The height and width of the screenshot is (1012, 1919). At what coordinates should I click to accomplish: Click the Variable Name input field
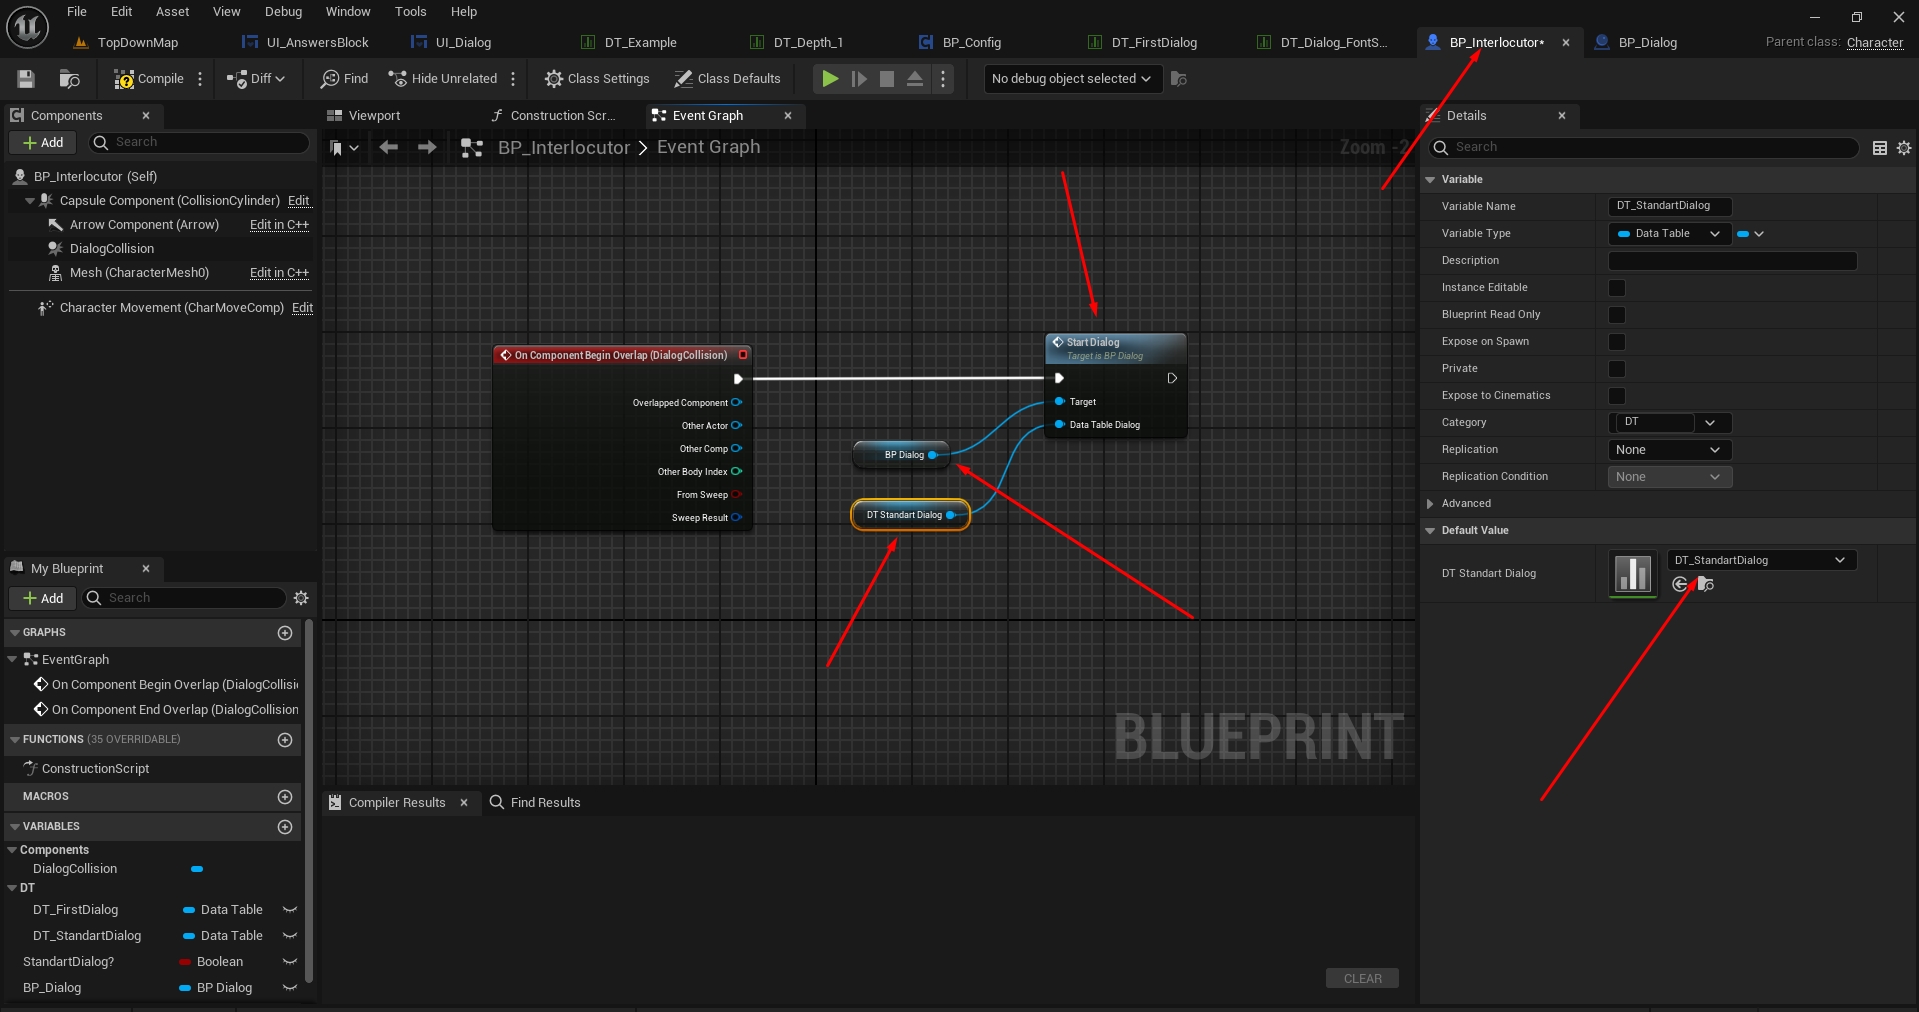1668,206
